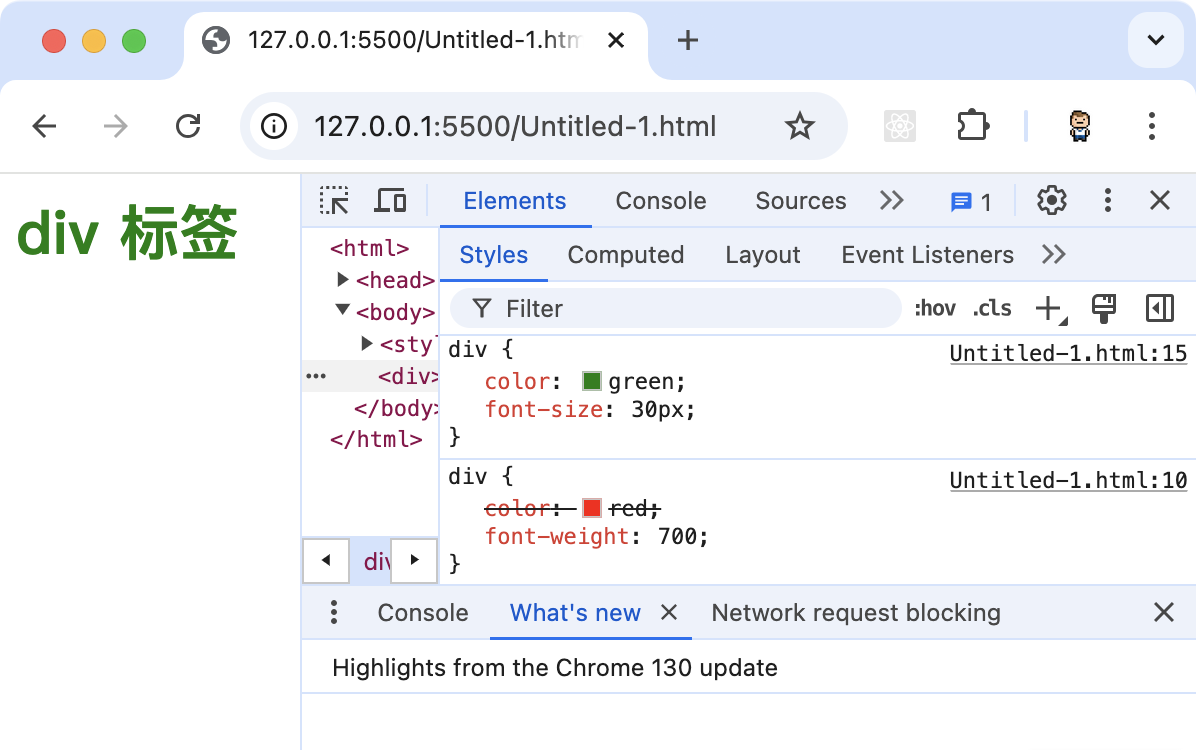Open the Computed styles tab
This screenshot has width=1196, height=750.
[x=626, y=255]
